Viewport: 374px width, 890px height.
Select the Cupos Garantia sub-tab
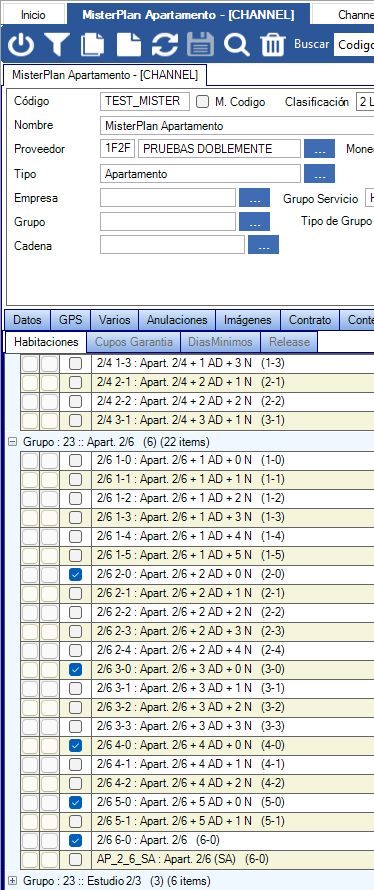133,342
